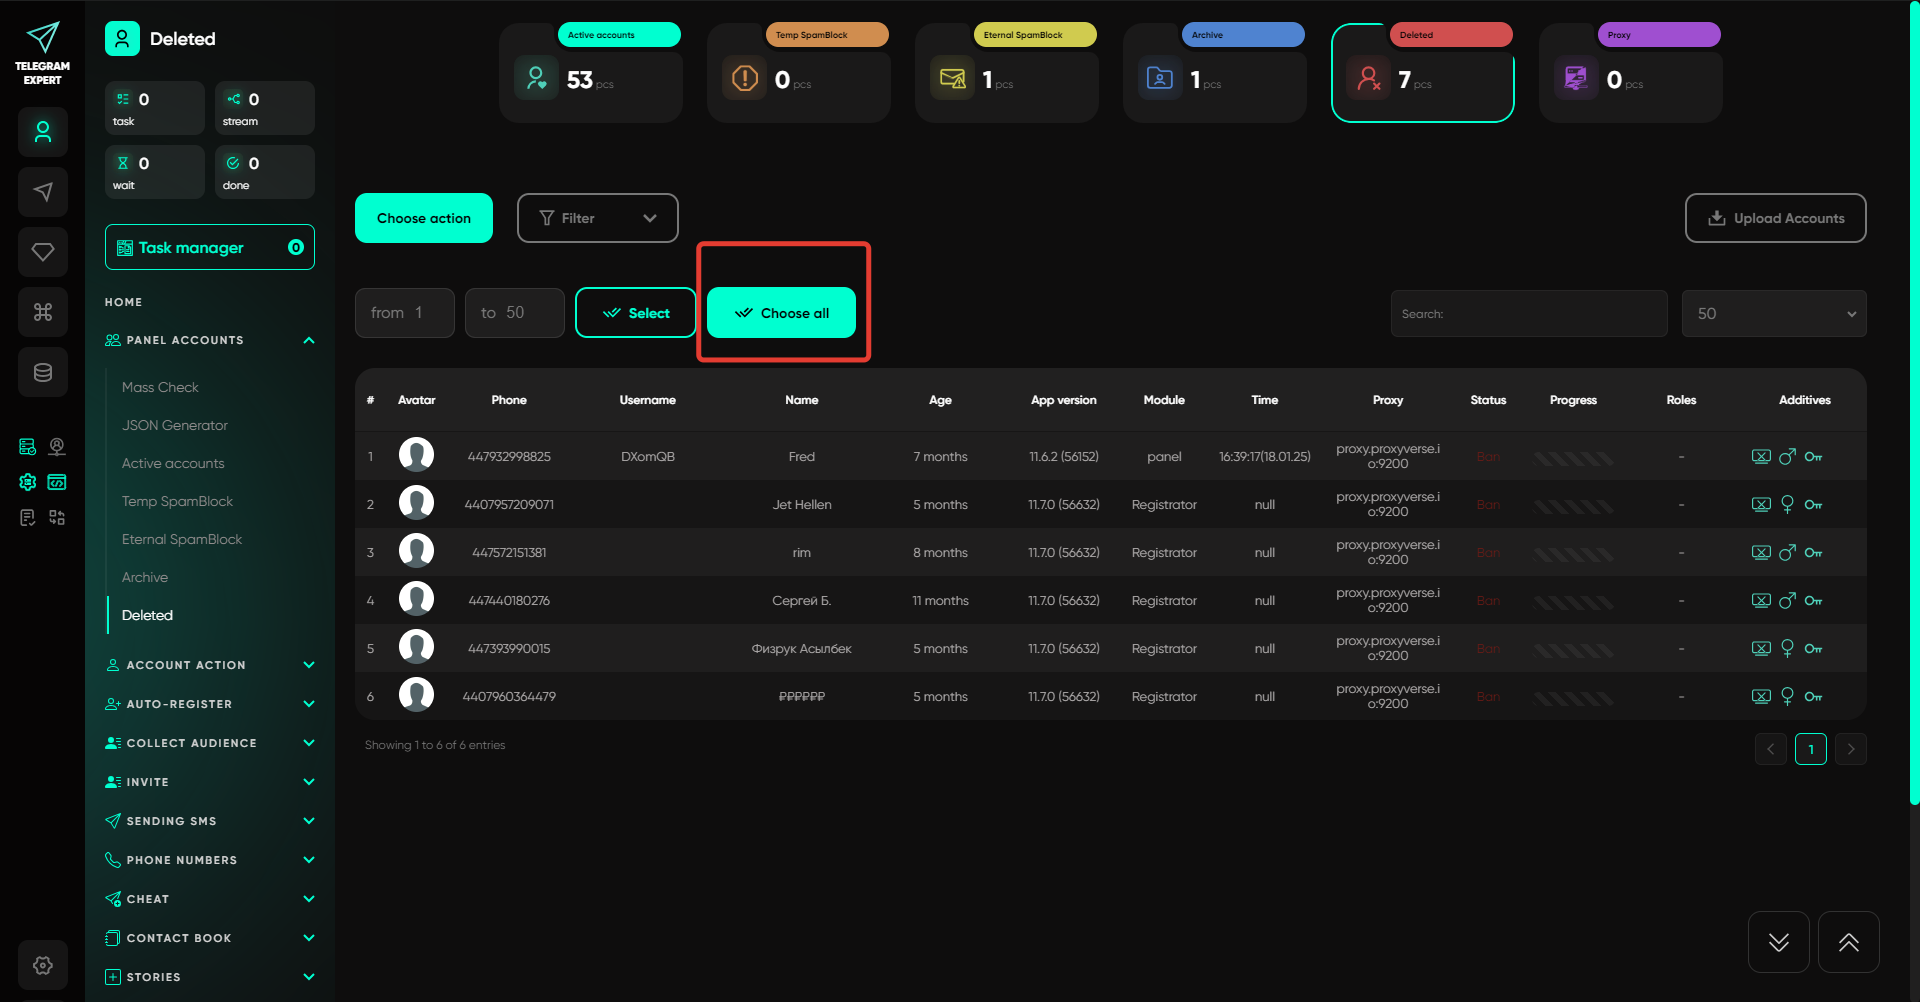Toggle selection with the Choose all button
This screenshot has width=1920, height=1002.
(781, 313)
